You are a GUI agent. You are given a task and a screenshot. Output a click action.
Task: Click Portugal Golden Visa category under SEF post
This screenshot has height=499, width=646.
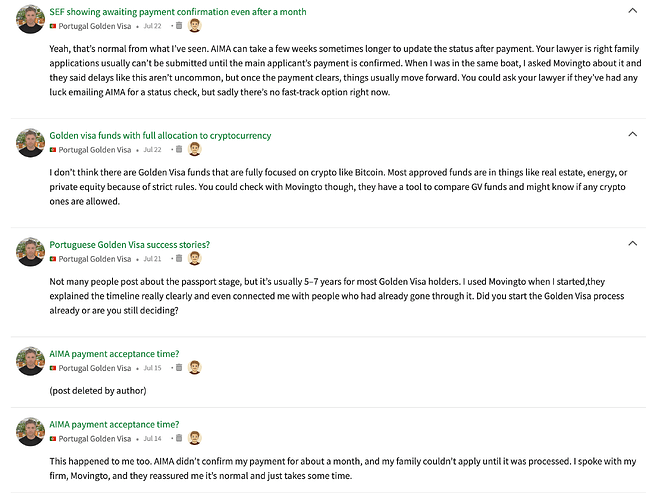(95, 26)
